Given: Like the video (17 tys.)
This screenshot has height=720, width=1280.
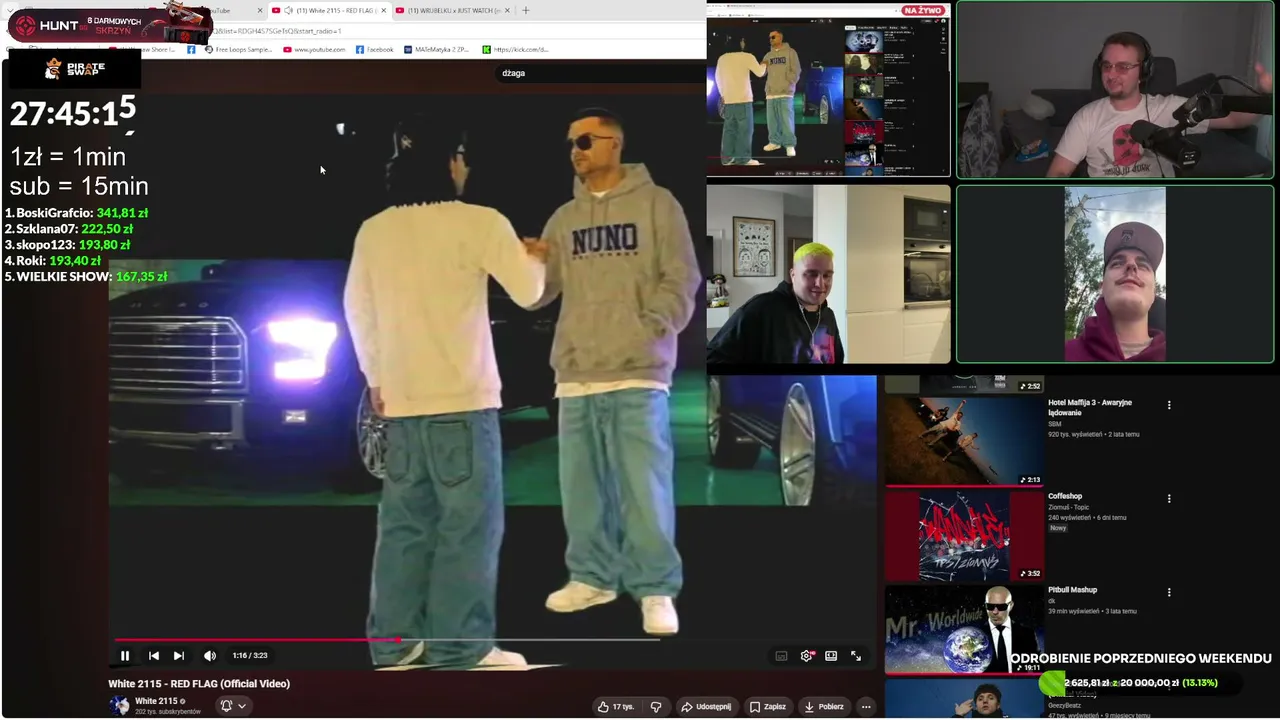Looking at the screenshot, I should point(615,707).
